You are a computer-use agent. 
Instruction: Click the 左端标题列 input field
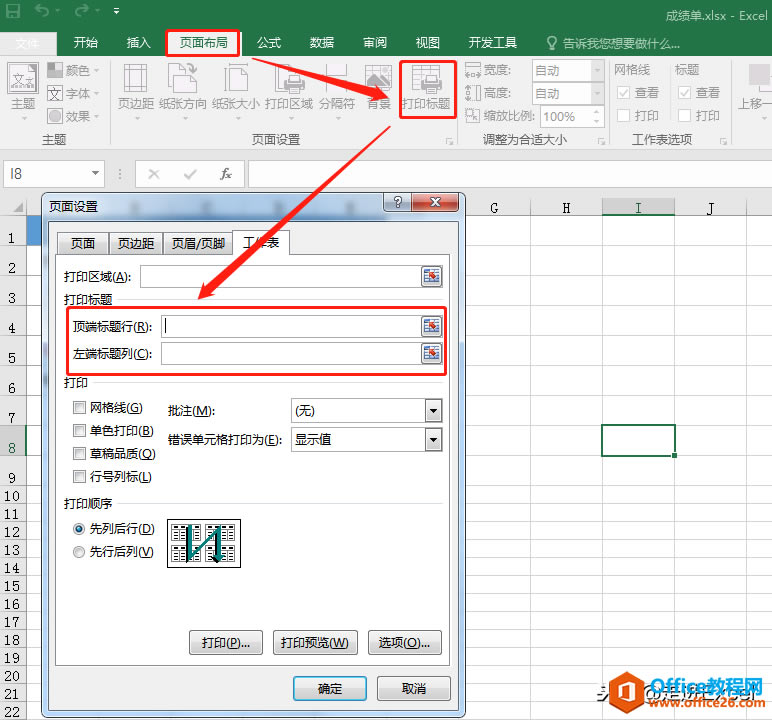(291, 354)
